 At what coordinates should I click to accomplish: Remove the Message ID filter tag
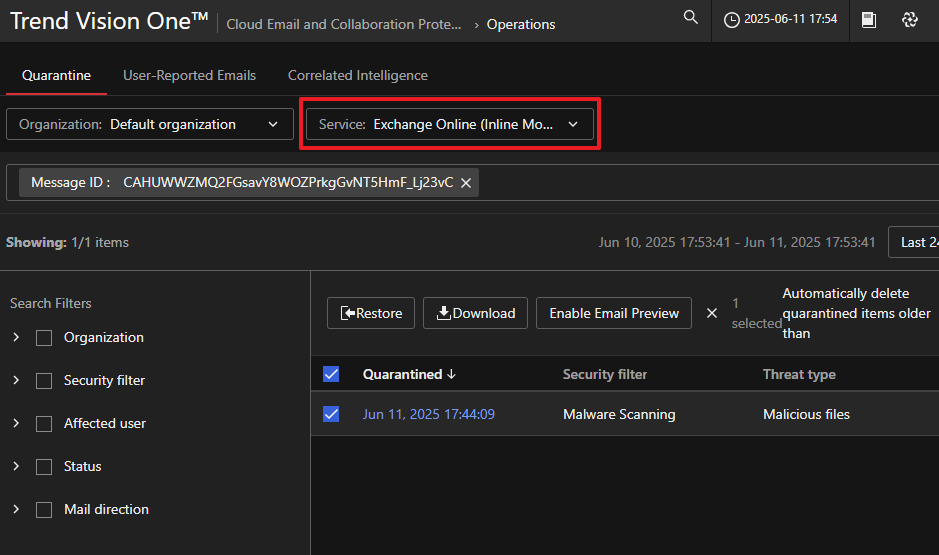(x=466, y=183)
